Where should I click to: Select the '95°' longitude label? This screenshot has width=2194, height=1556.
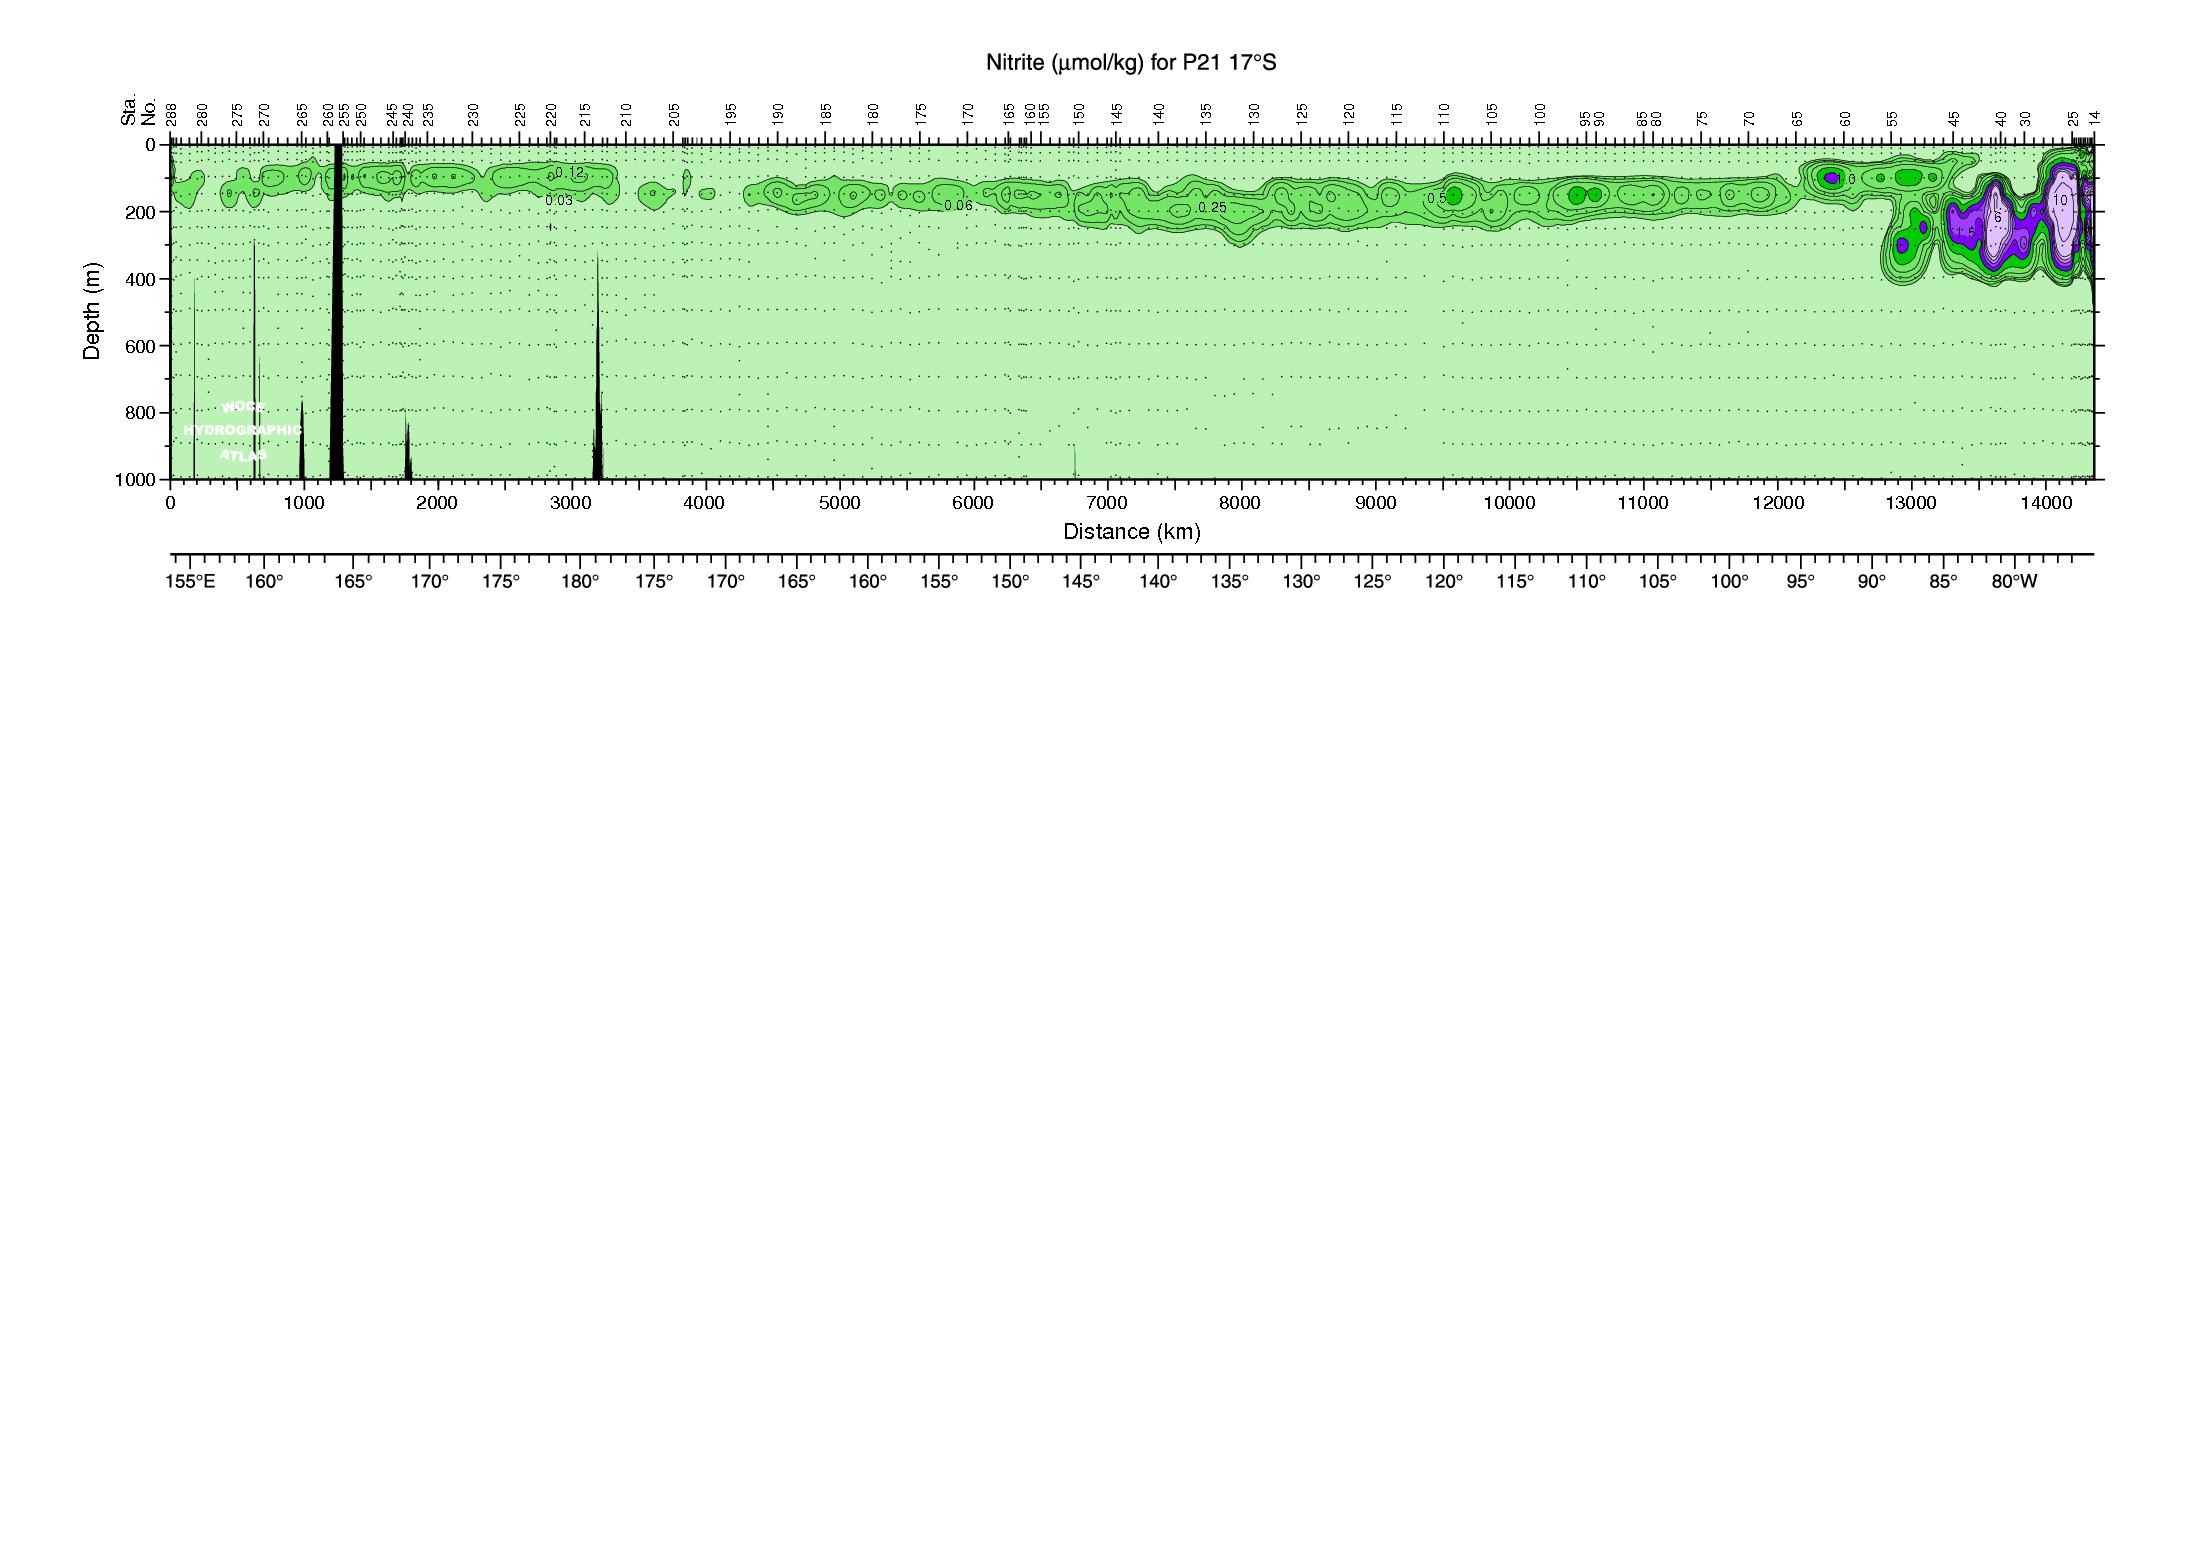1801,582
